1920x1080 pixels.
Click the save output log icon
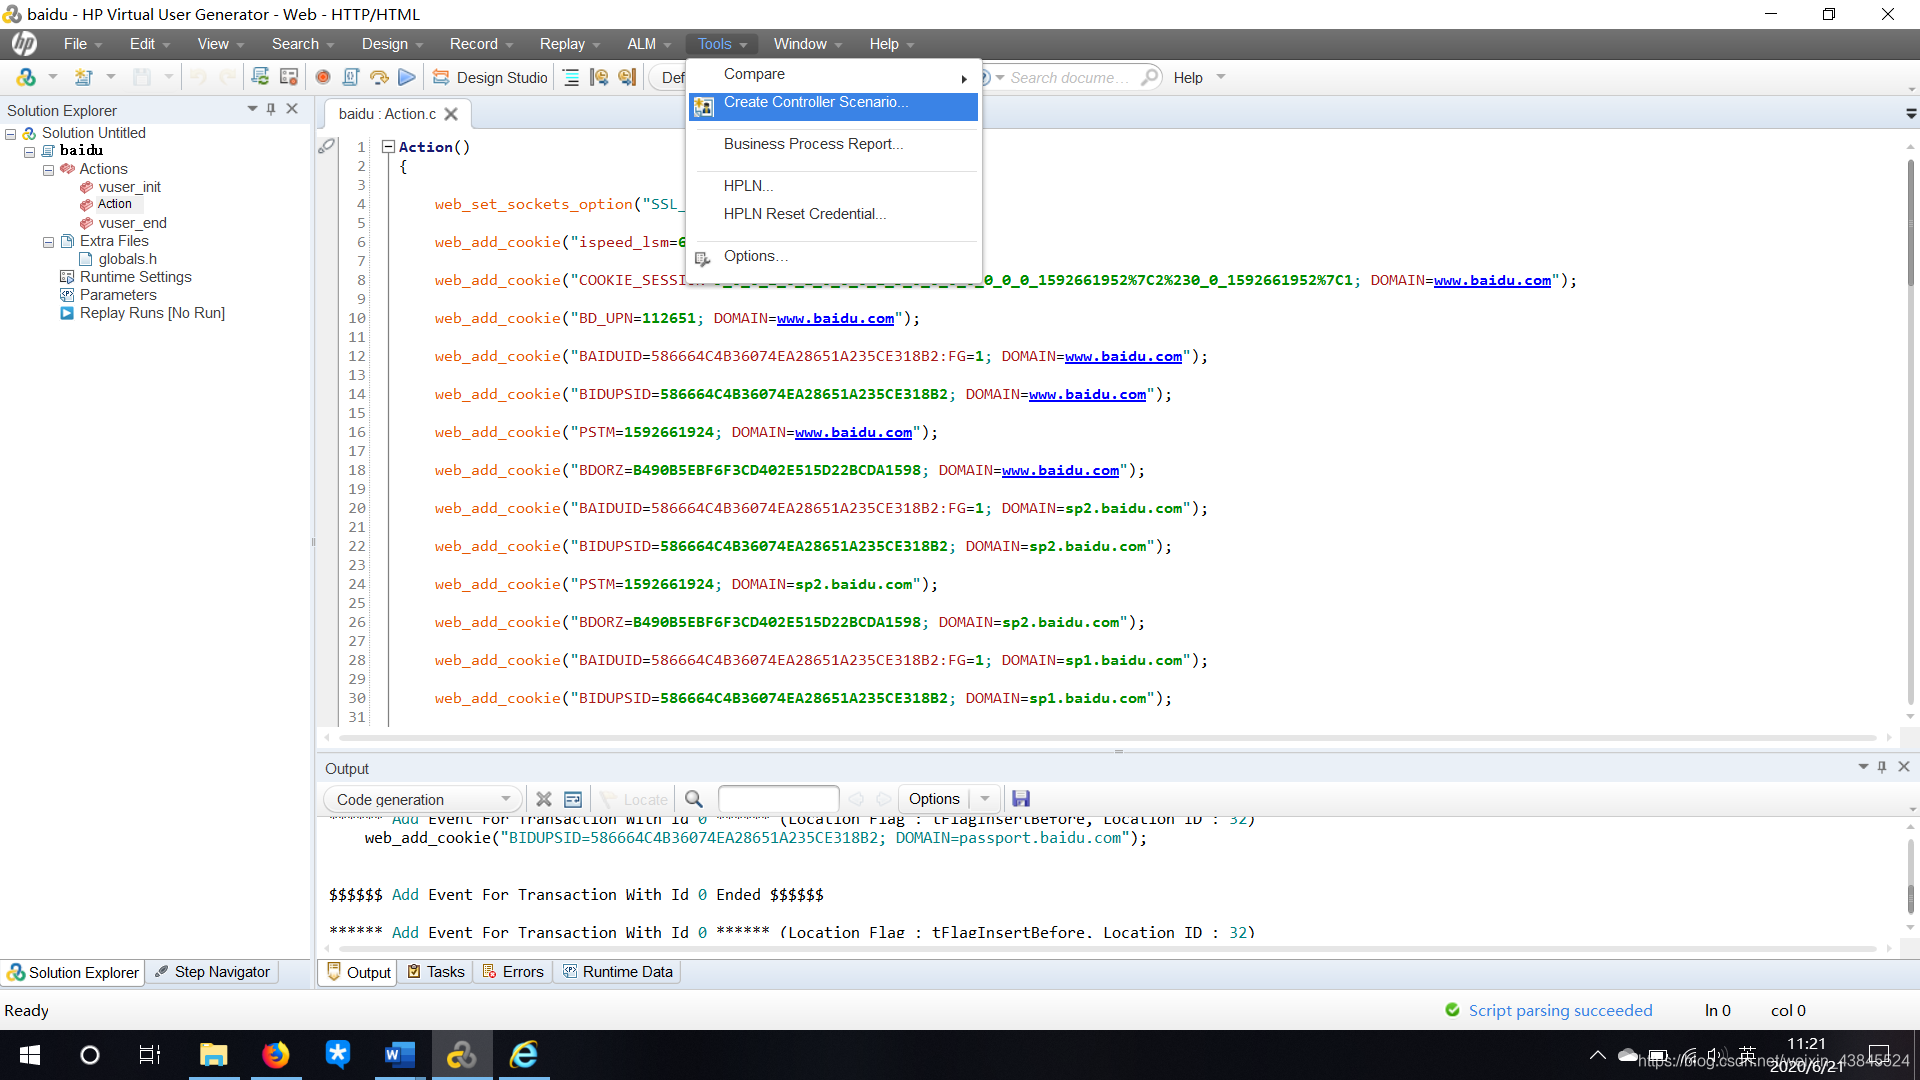click(1021, 799)
